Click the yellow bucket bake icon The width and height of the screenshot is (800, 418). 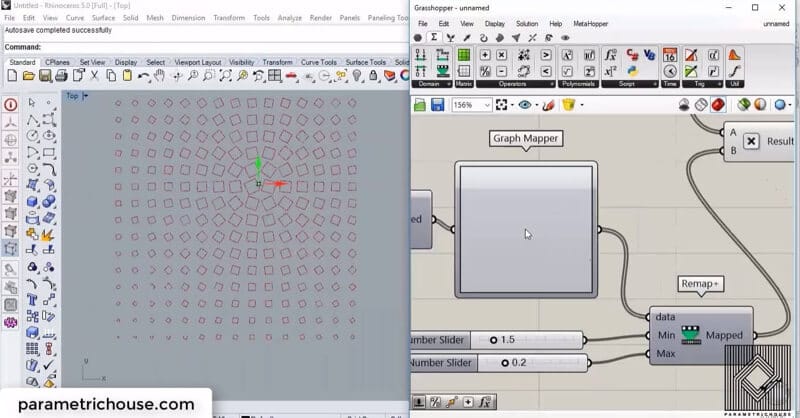(568, 105)
